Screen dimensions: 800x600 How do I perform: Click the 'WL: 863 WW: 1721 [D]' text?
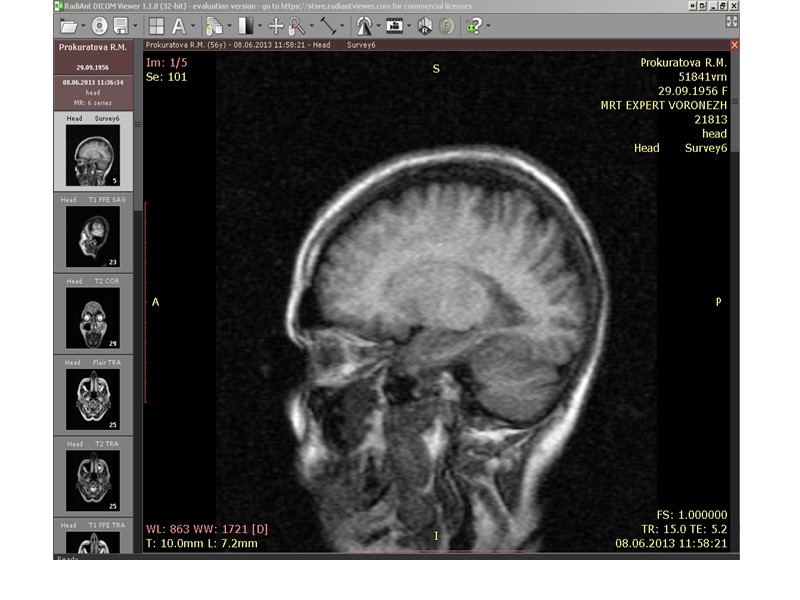click(x=207, y=529)
